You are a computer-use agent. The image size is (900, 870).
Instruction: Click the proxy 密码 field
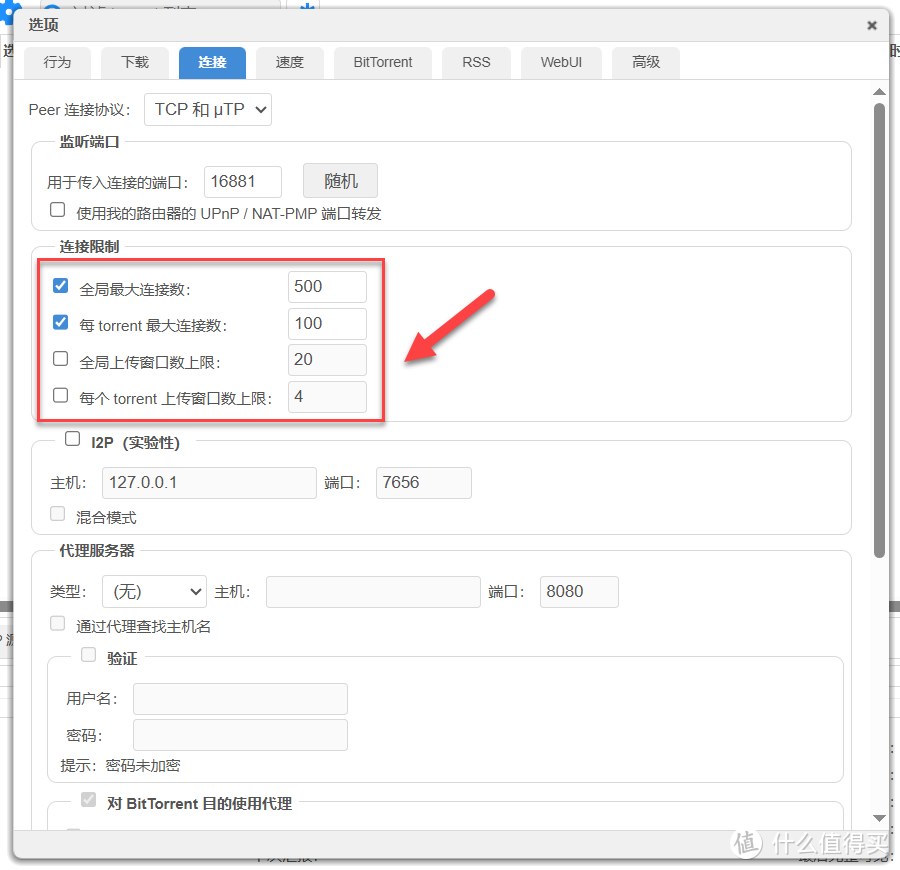point(240,735)
